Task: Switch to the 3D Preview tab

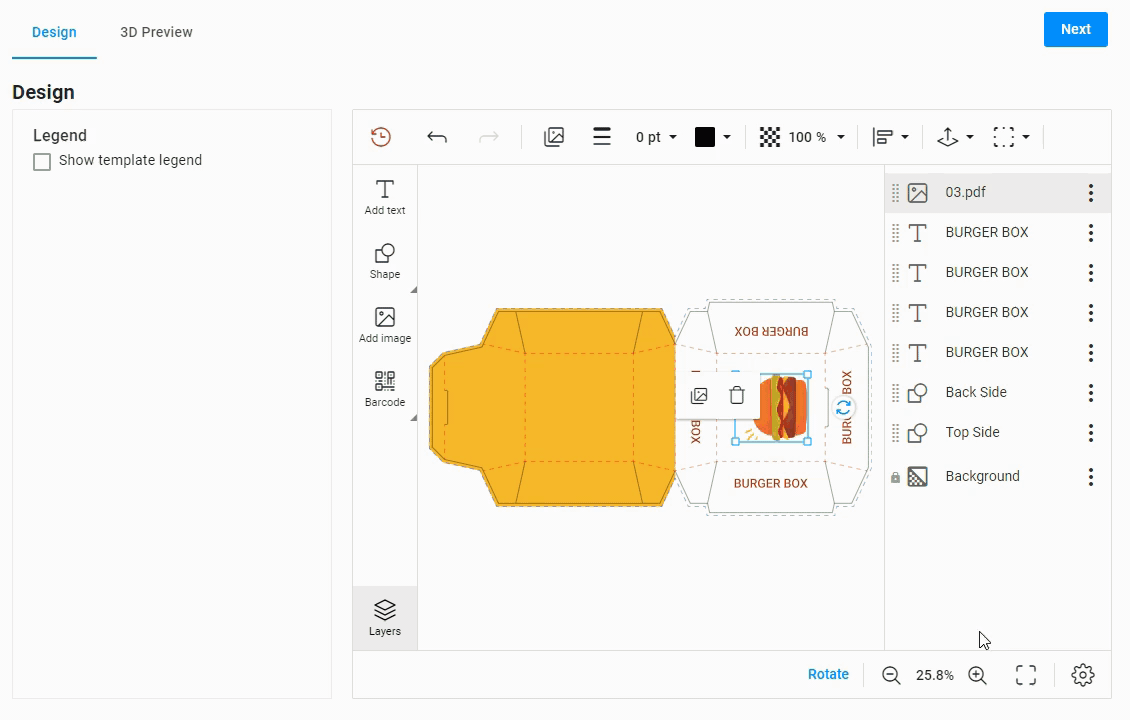Action: click(156, 32)
